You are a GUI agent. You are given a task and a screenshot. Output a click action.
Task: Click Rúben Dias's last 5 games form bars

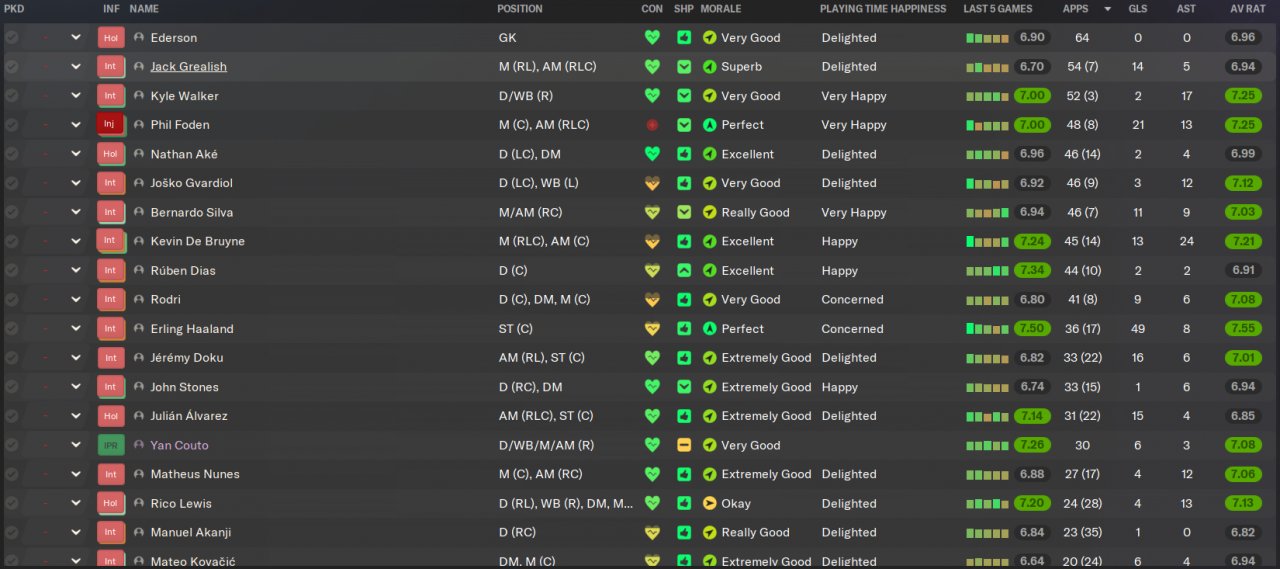point(987,271)
